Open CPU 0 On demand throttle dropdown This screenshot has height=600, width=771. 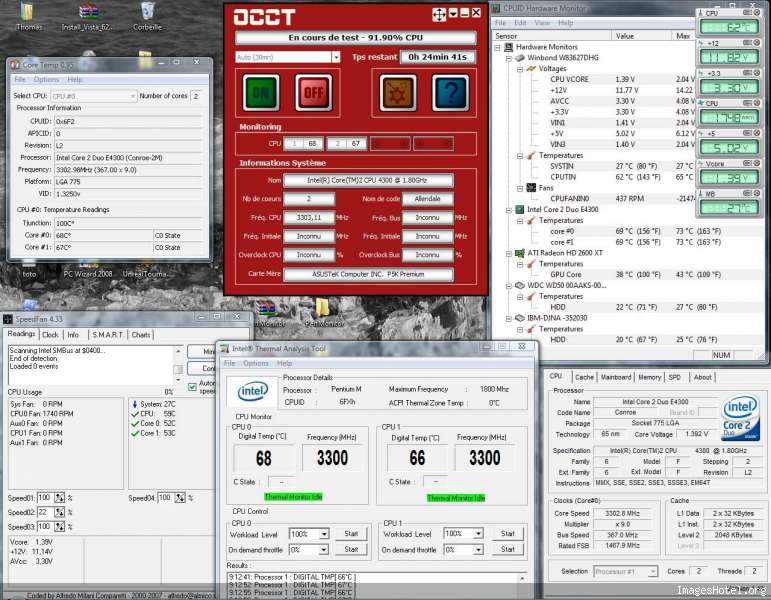click(324, 550)
